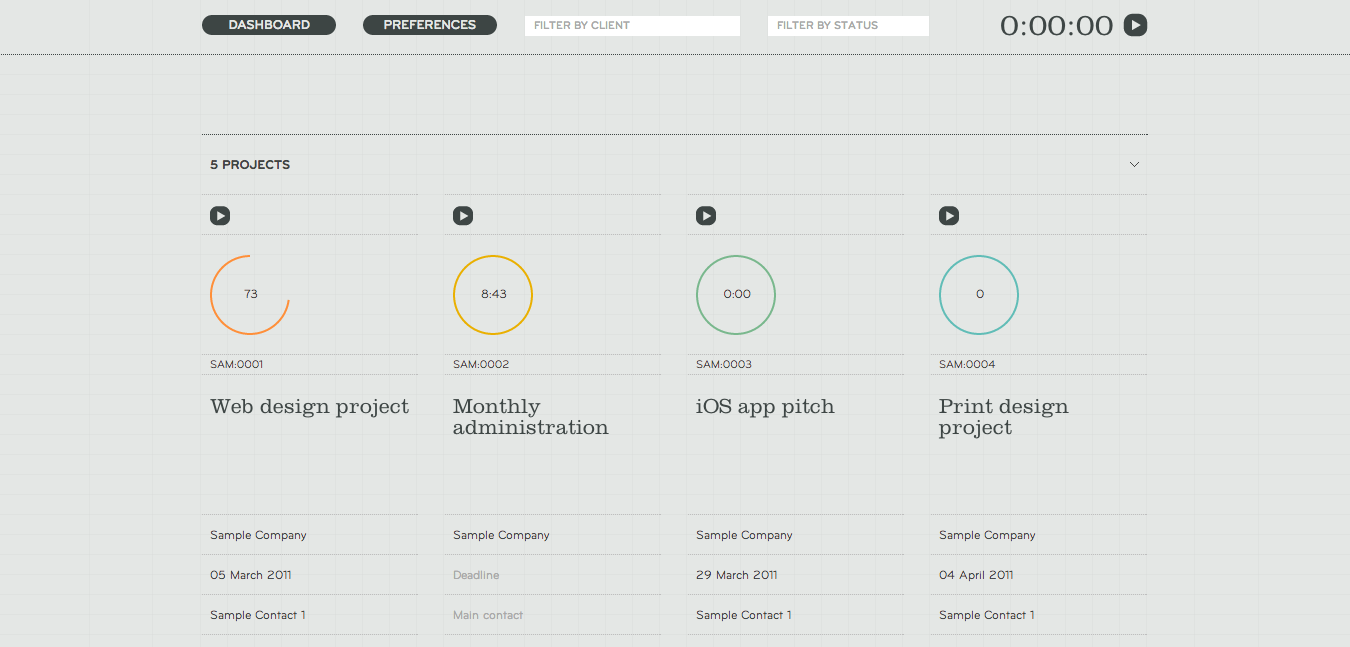This screenshot has height=647, width=1350.
Task: Open the Filter by Client field
Action: pos(632,25)
